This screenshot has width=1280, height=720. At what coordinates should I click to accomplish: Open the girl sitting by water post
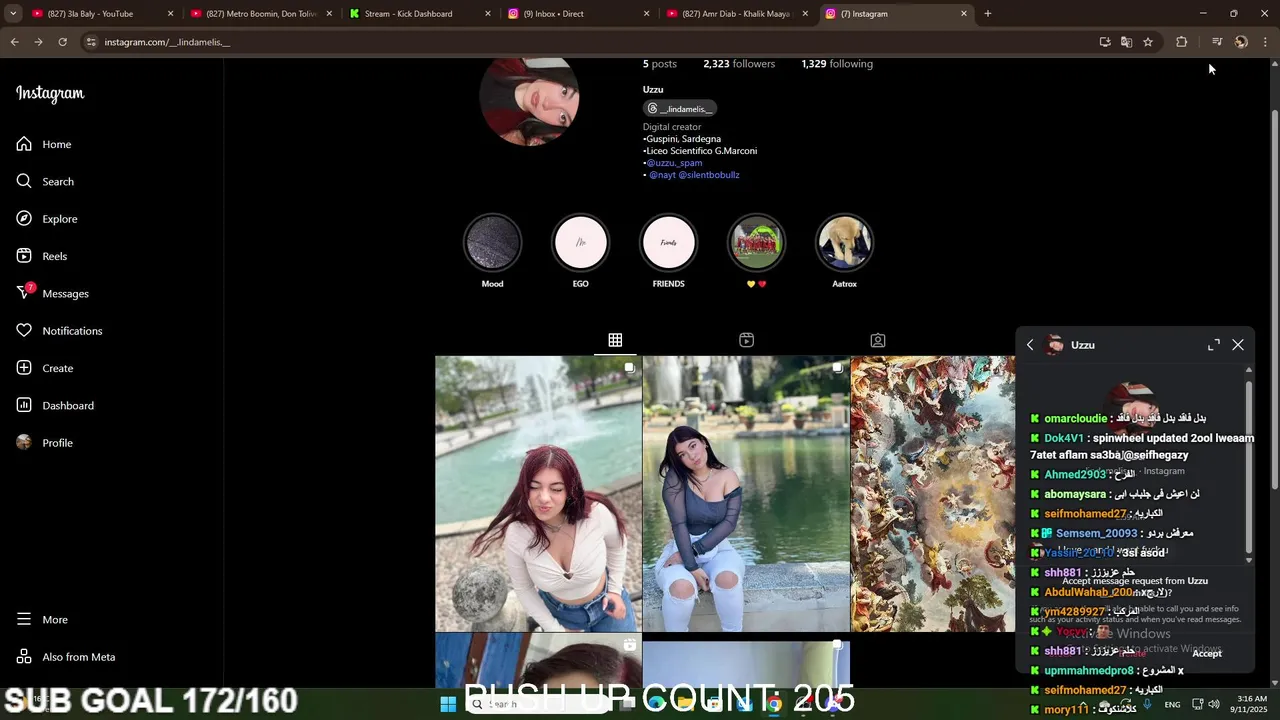[x=746, y=494]
